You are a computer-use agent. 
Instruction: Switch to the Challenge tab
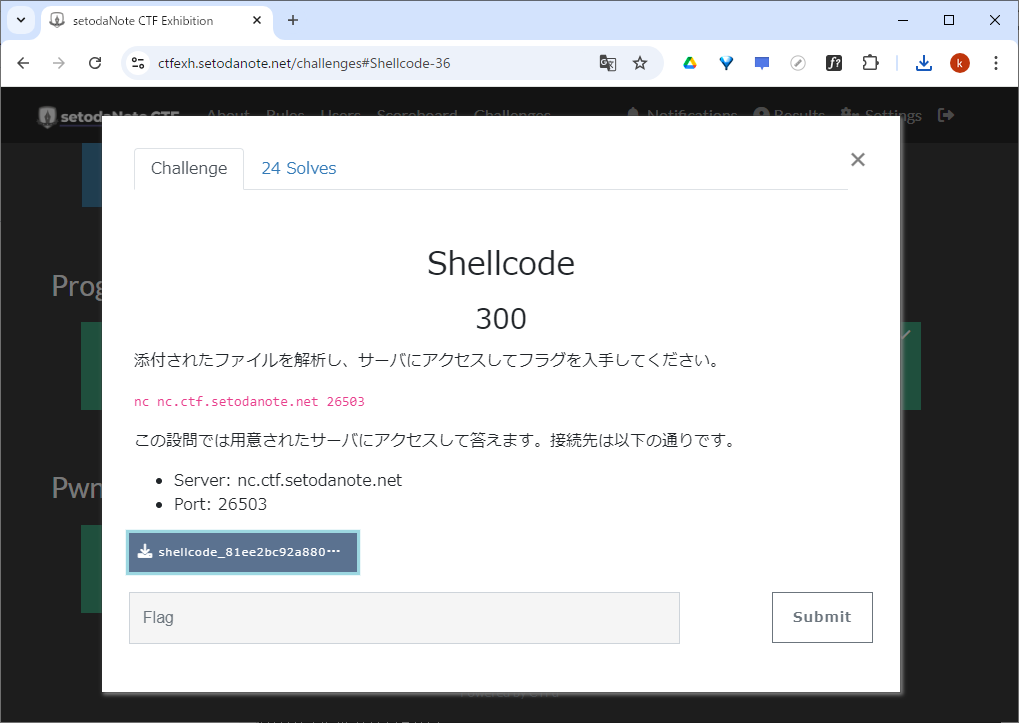coord(189,168)
